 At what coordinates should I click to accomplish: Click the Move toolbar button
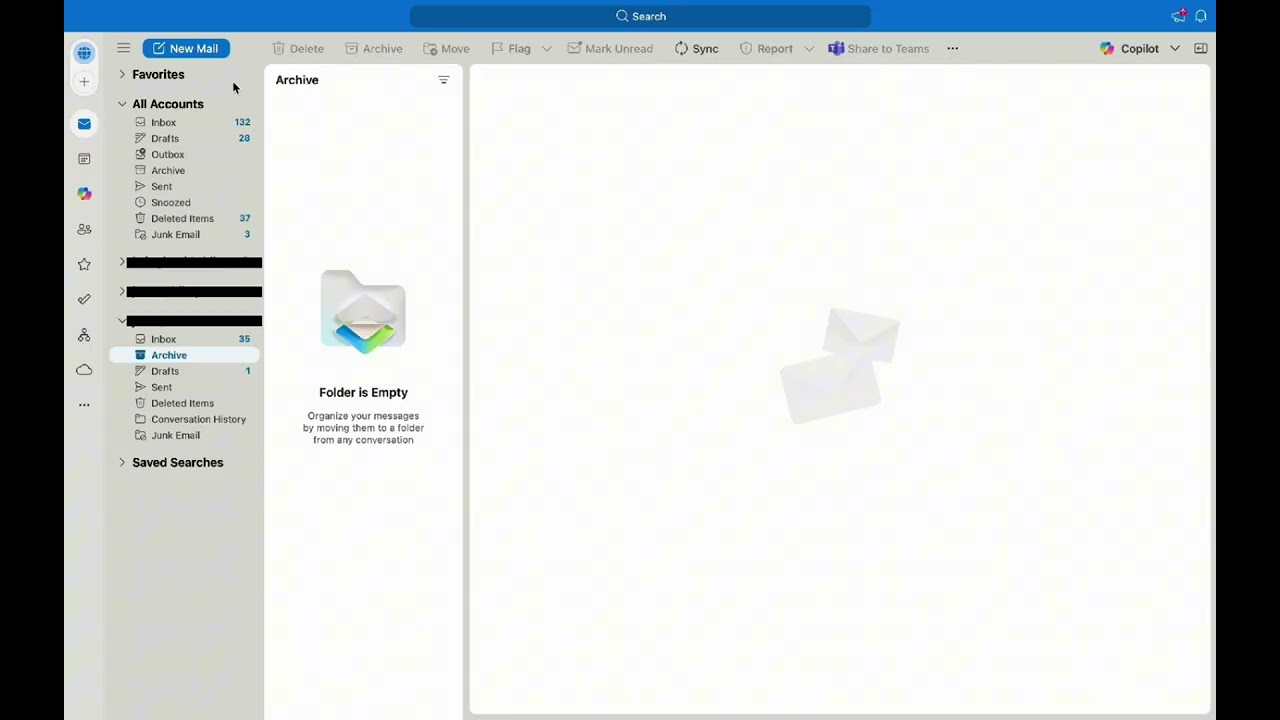pyautogui.click(x=446, y=48)
